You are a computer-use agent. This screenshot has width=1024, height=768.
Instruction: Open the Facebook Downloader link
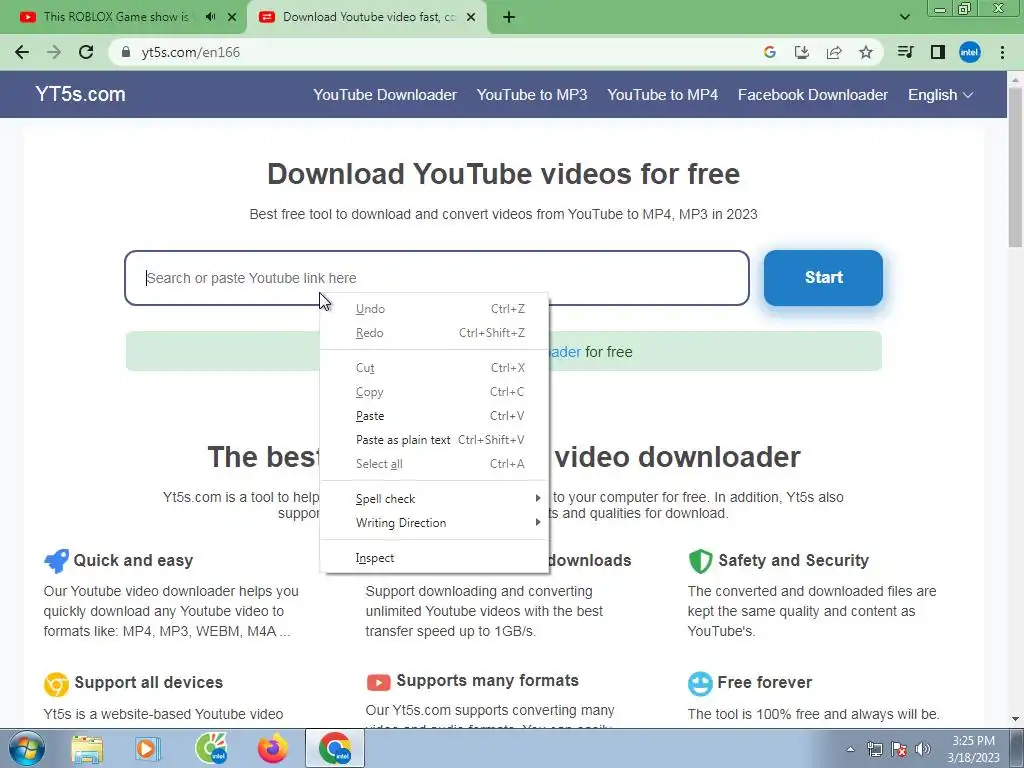tap(812, 95)
